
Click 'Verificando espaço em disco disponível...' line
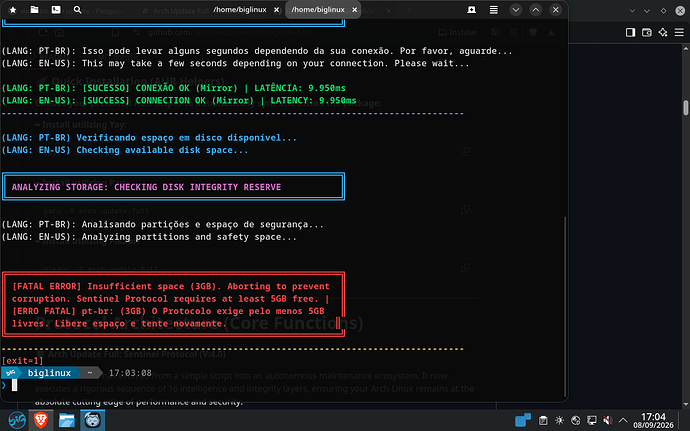(149, 138)
